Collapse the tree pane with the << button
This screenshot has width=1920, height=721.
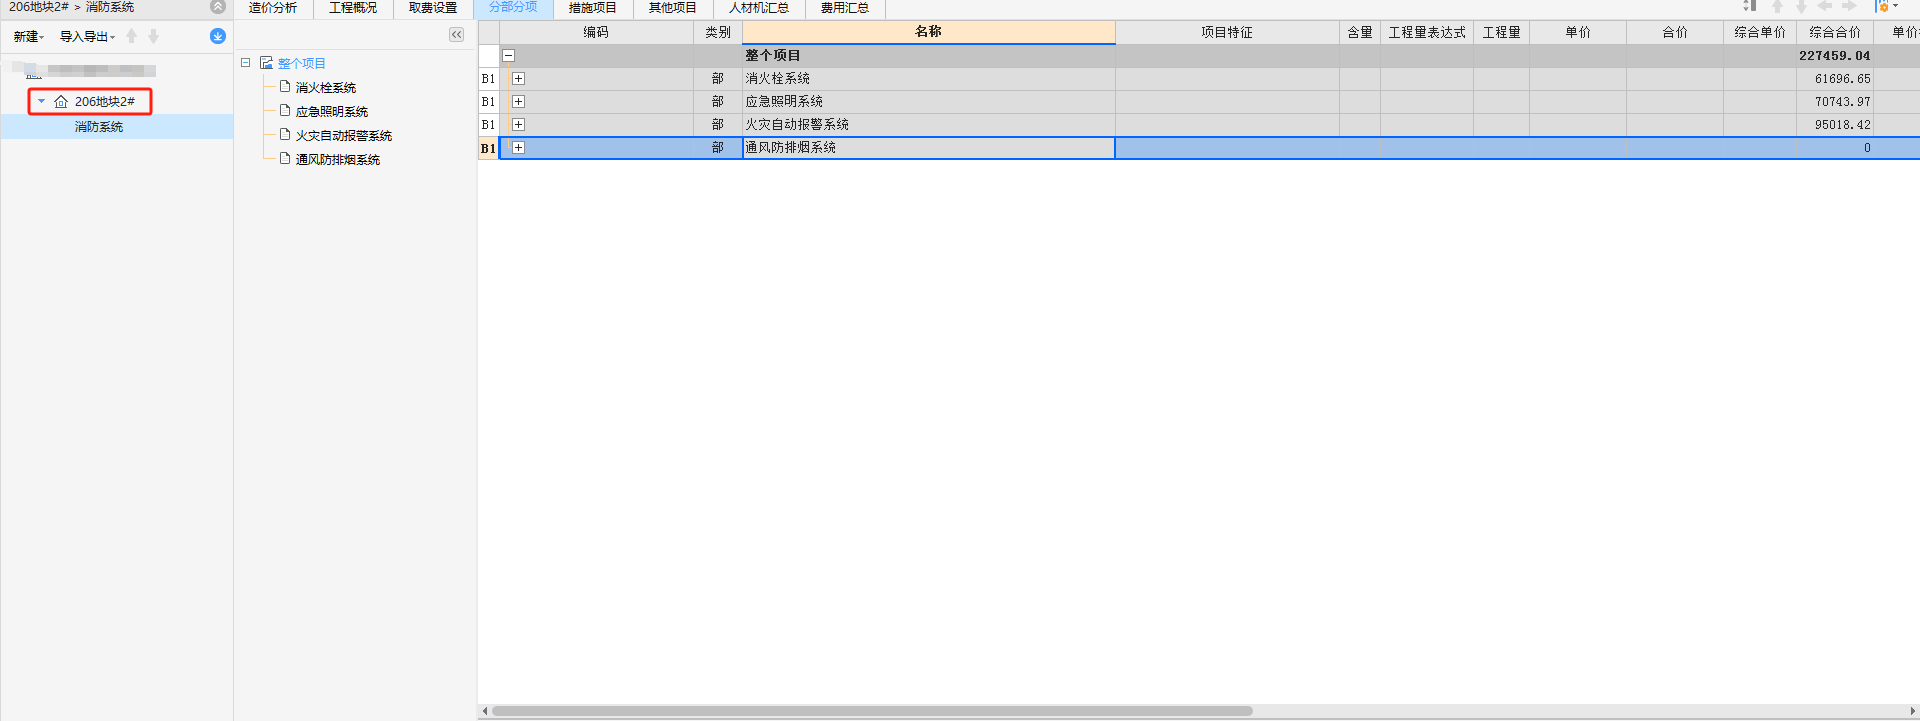pyautogui.click(x=456, y=35)
